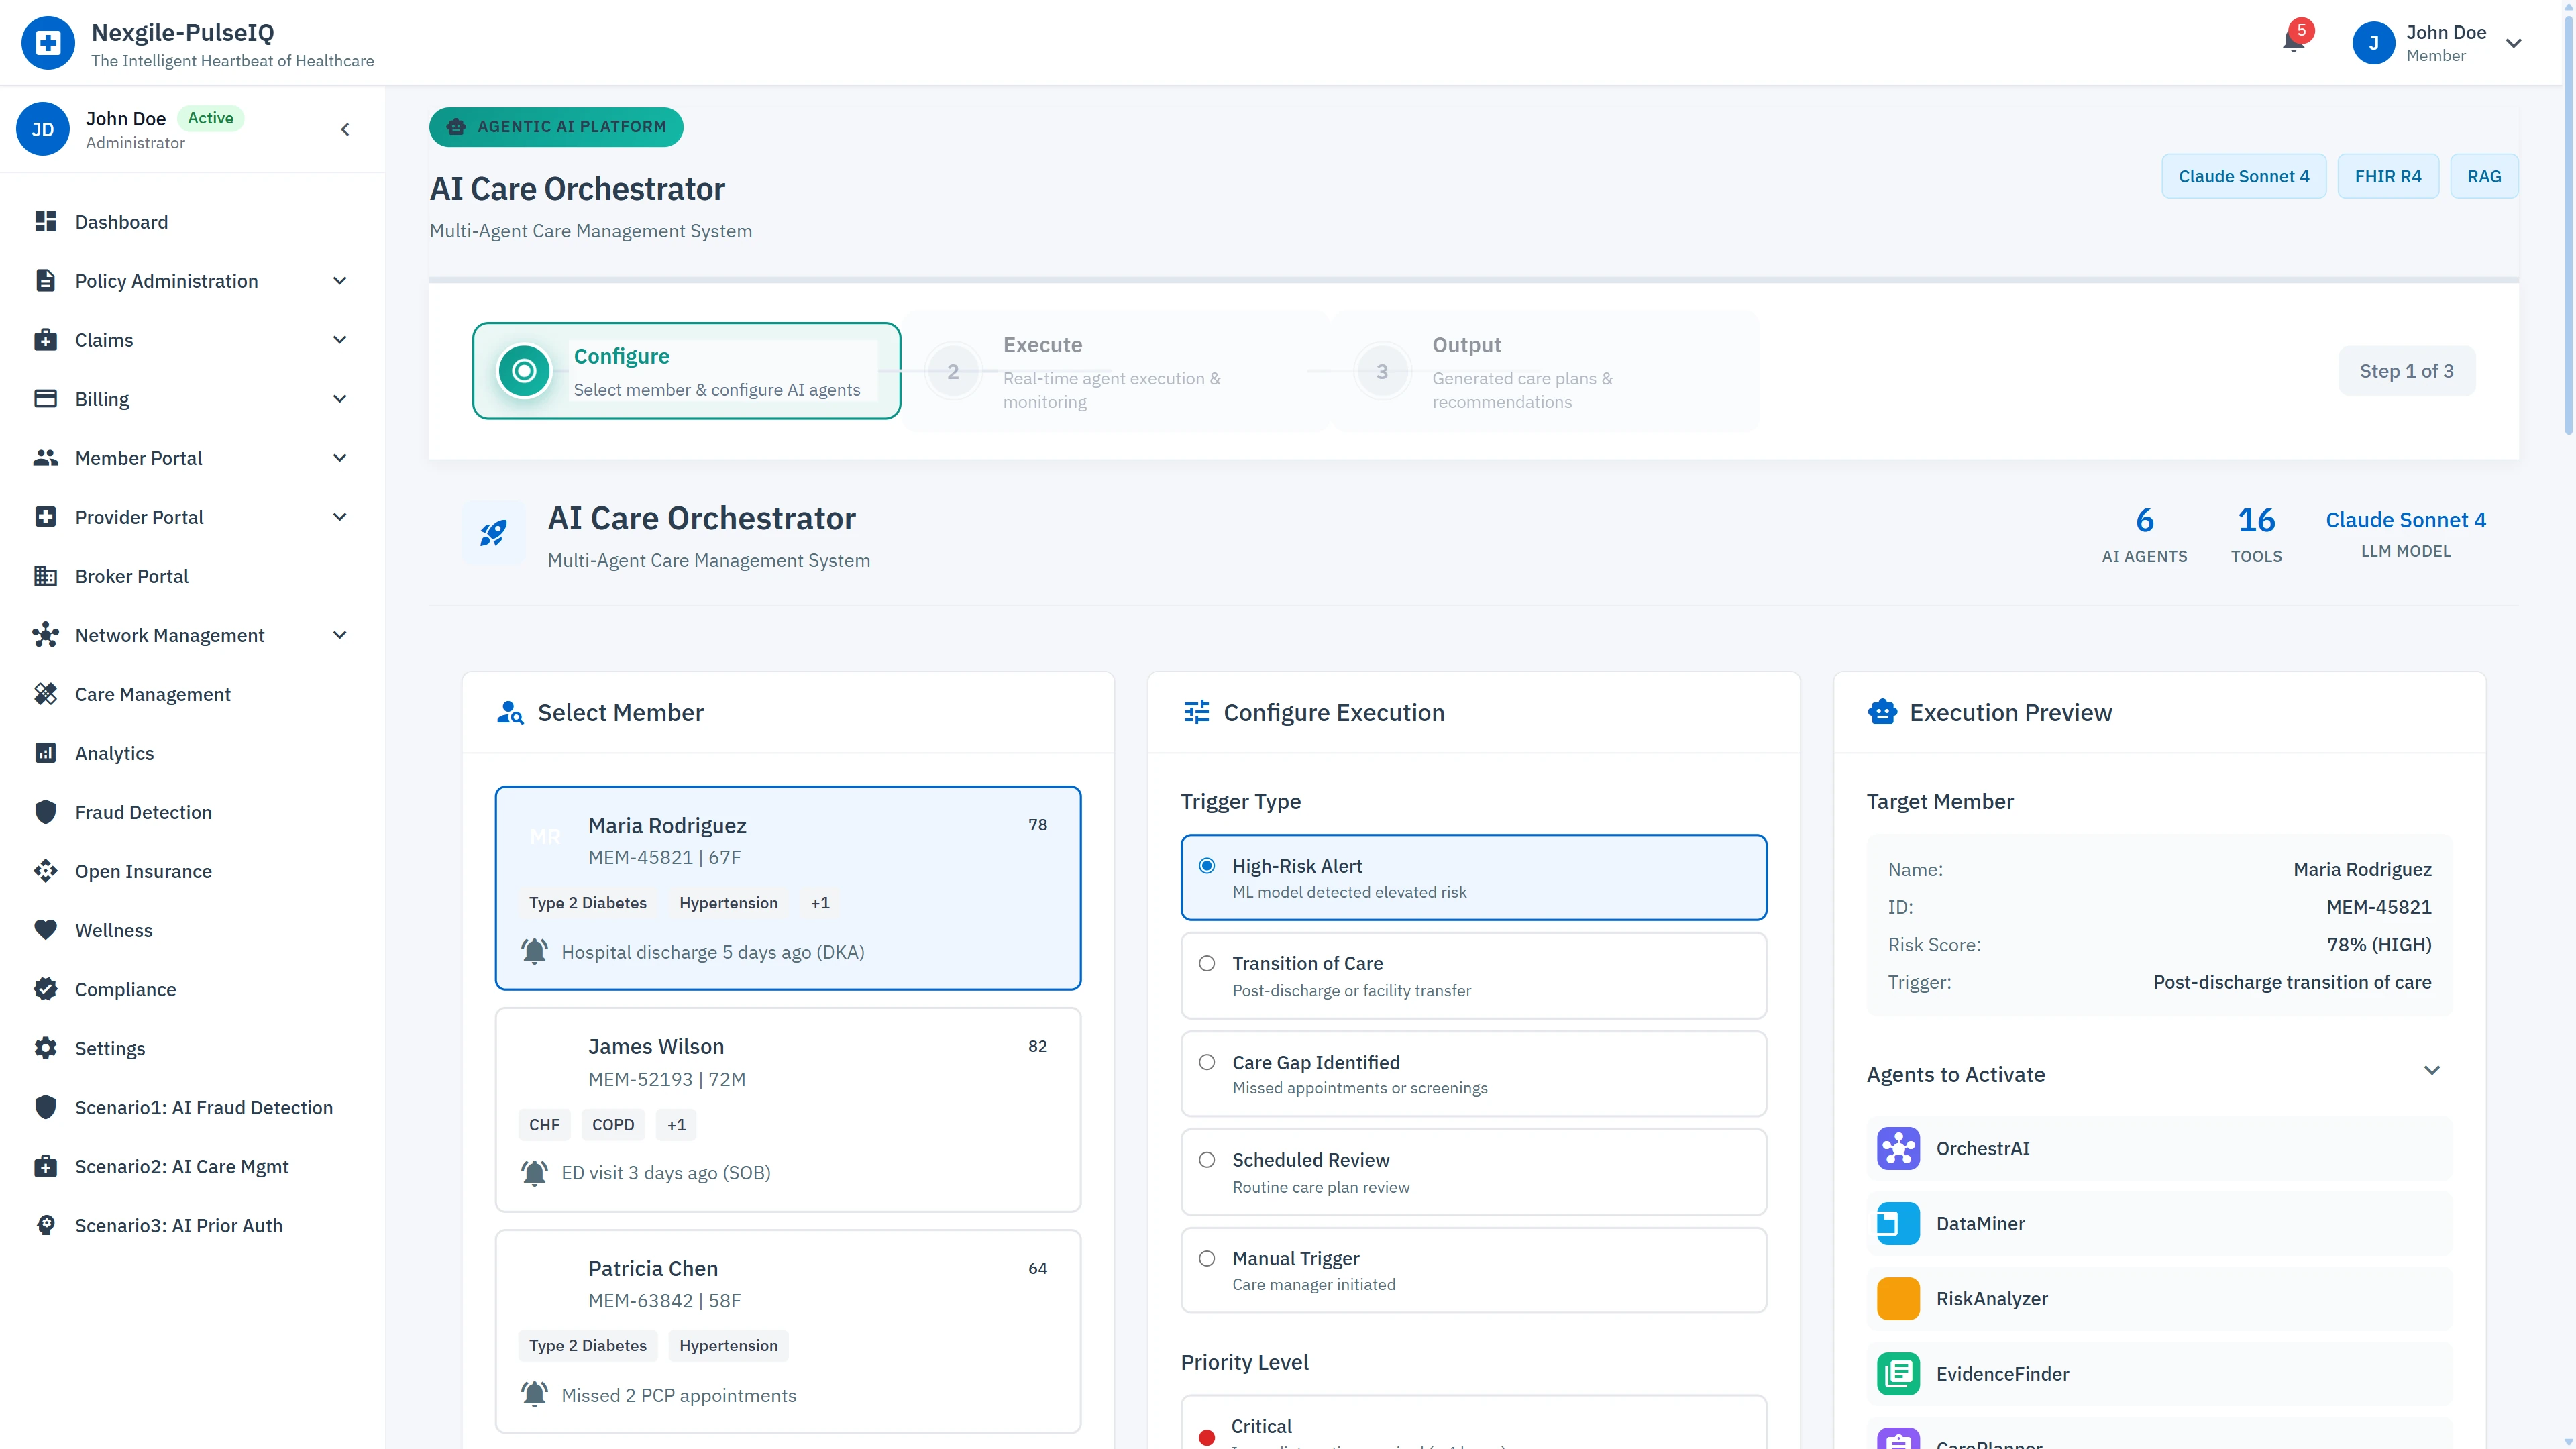Viewport: 2576px width, 1449px height.
Task: Collapse the Agents to Activate list
Action: (2433, 1071)
